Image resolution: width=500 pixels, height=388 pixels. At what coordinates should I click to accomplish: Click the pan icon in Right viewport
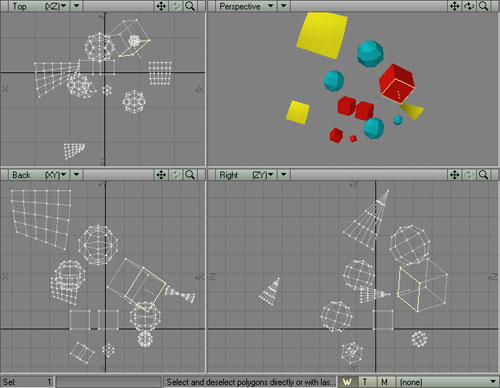[455, 175]
